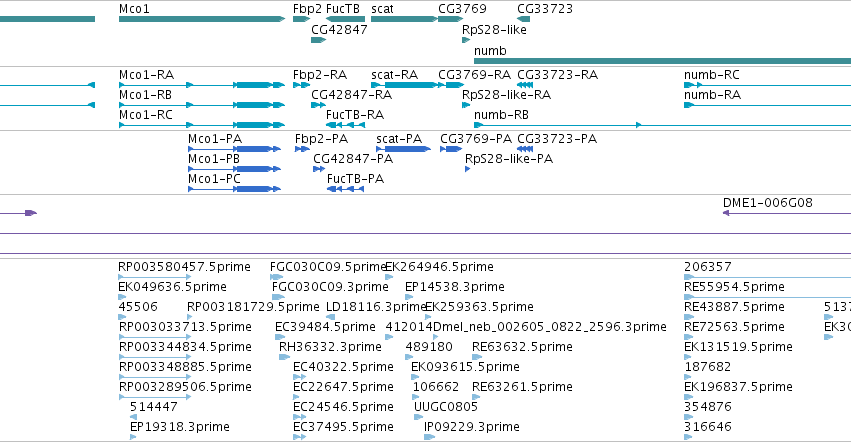Select the EC22647.5prime EST

pos(344,387)
